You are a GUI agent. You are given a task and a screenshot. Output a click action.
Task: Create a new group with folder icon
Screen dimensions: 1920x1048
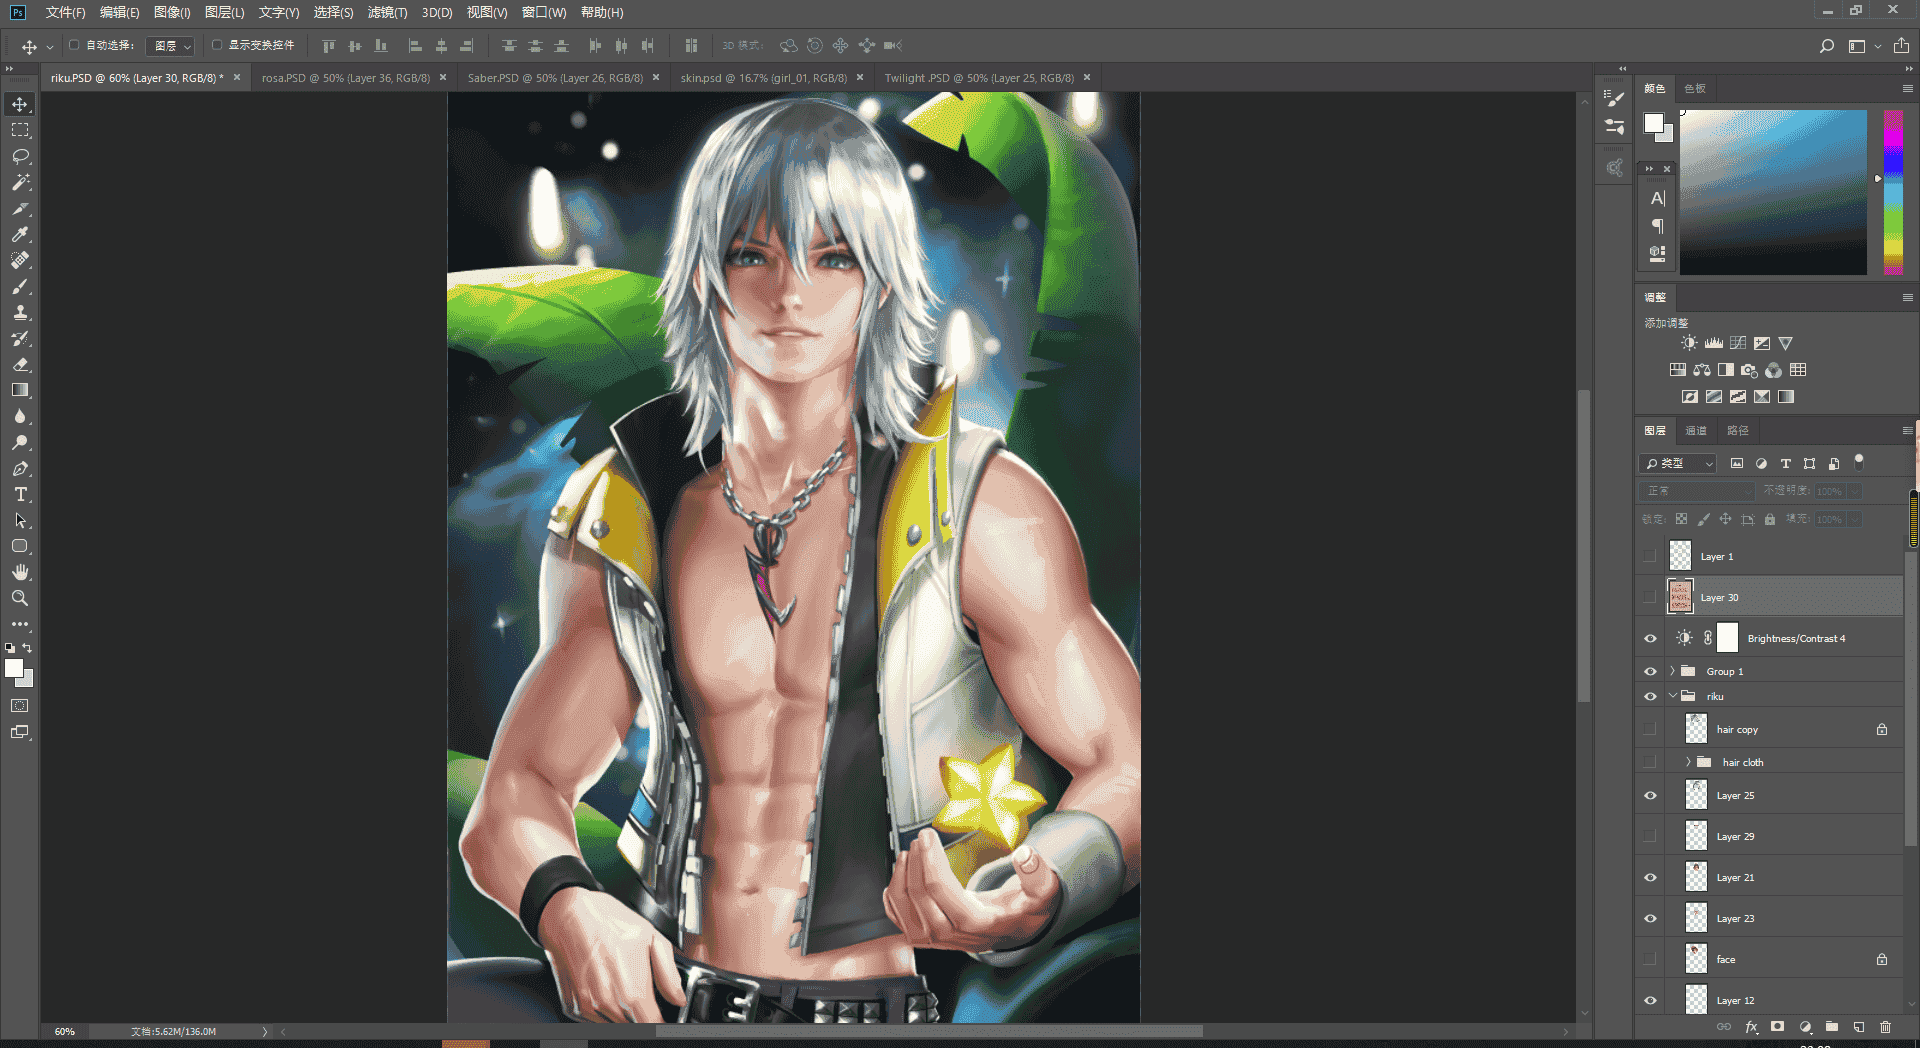(1832, 1027)
